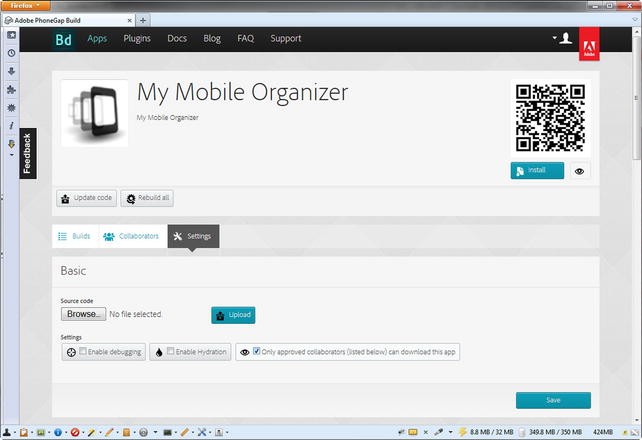Click the QR code image
Image resolution: width=642 pixels, height=440 pixels.
550,118
